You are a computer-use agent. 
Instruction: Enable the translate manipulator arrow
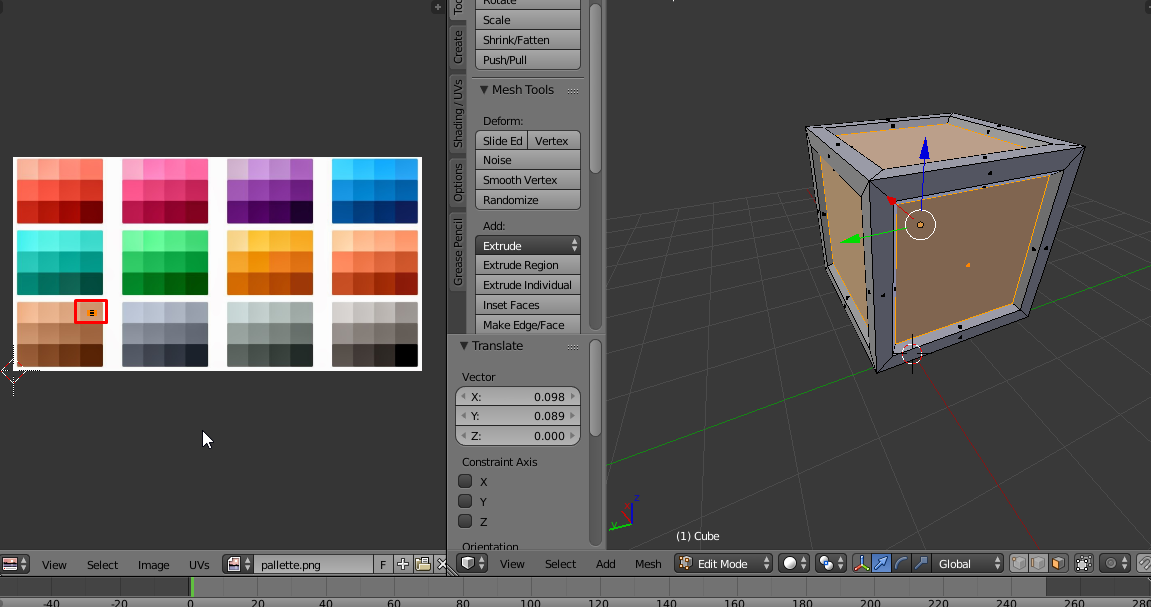pos(881,563)
